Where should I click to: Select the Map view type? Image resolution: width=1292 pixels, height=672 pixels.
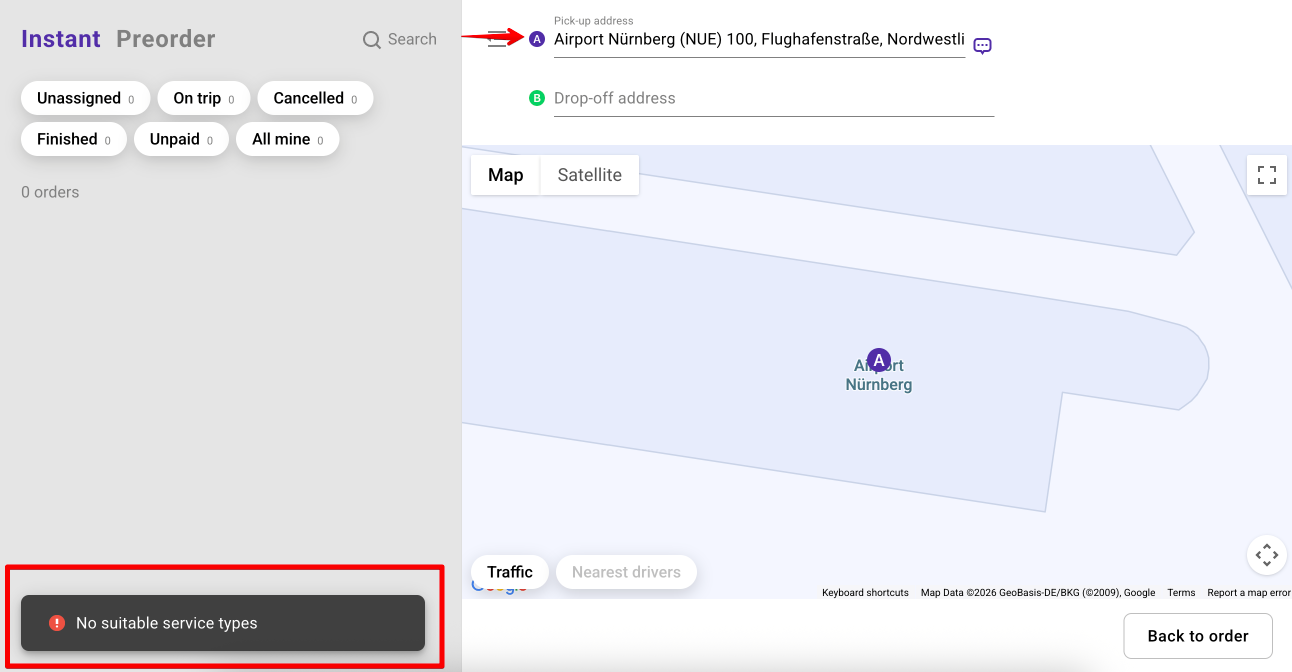(x=505, y=175)
